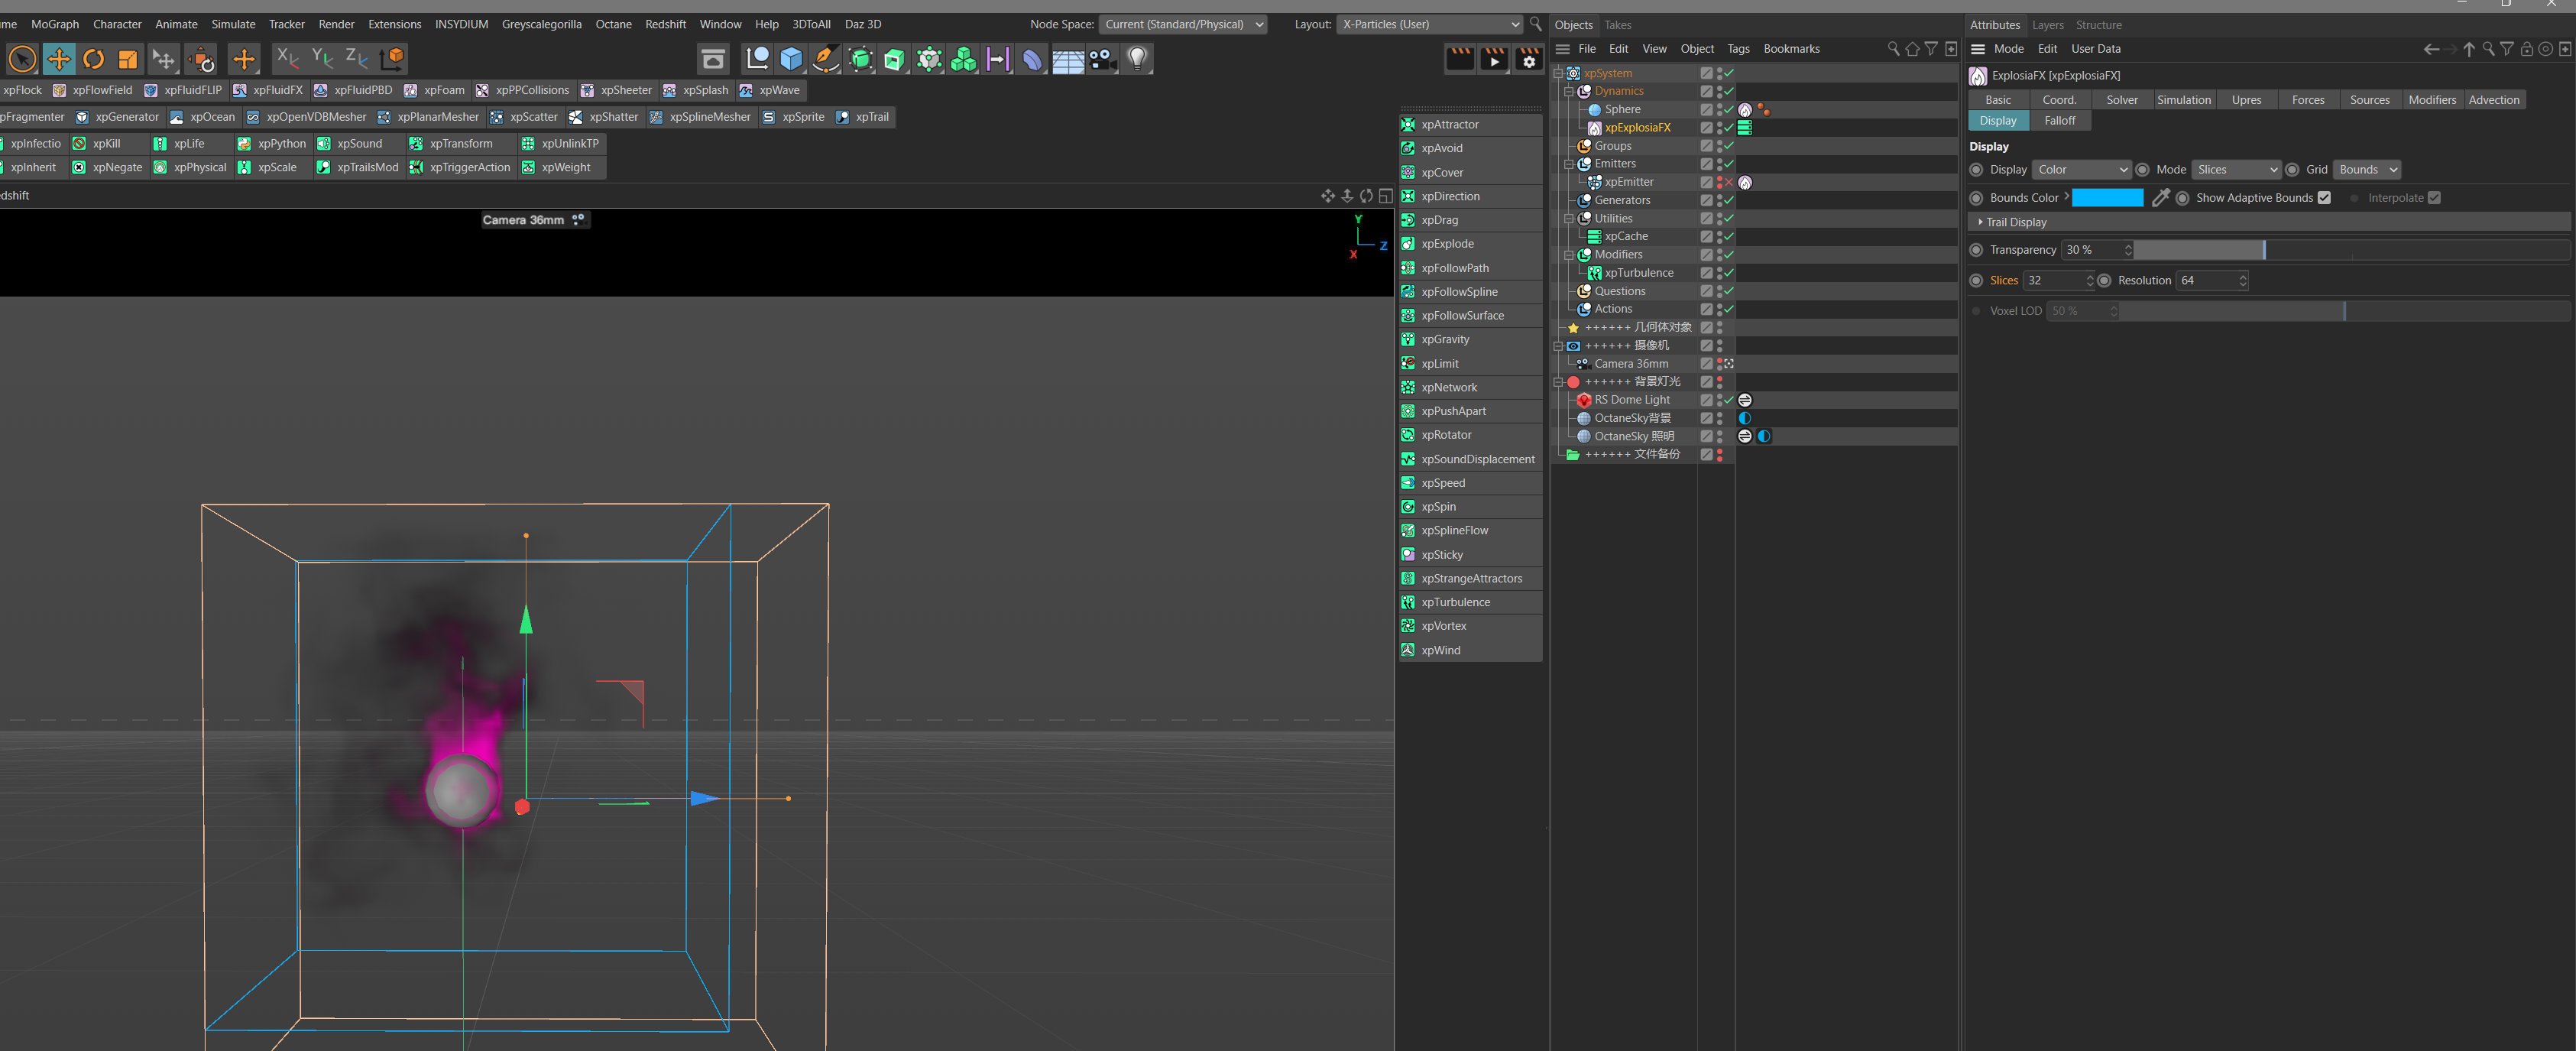Activate the Move tool
Screen dimensions: 2576x1051
(59, 59)
